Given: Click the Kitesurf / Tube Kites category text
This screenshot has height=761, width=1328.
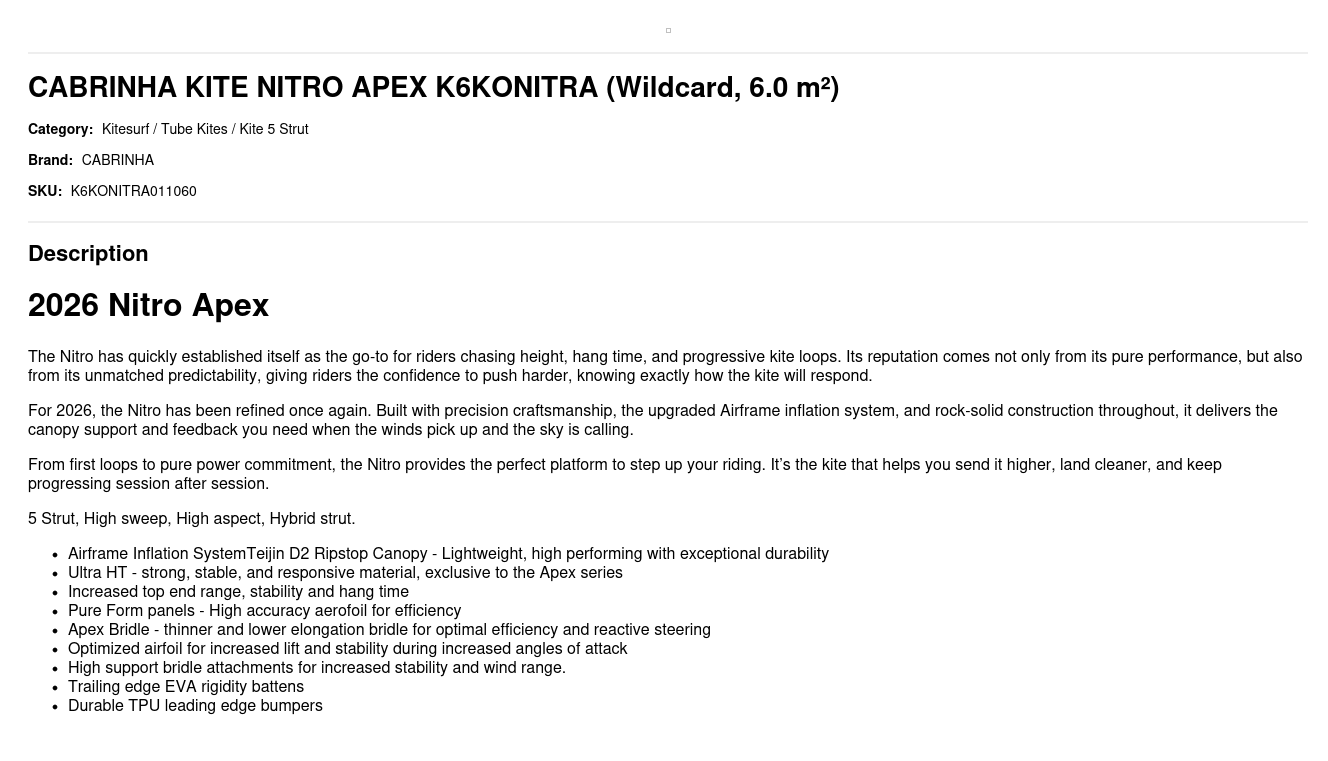Looking at the screenshot, I should click(205, 129).
